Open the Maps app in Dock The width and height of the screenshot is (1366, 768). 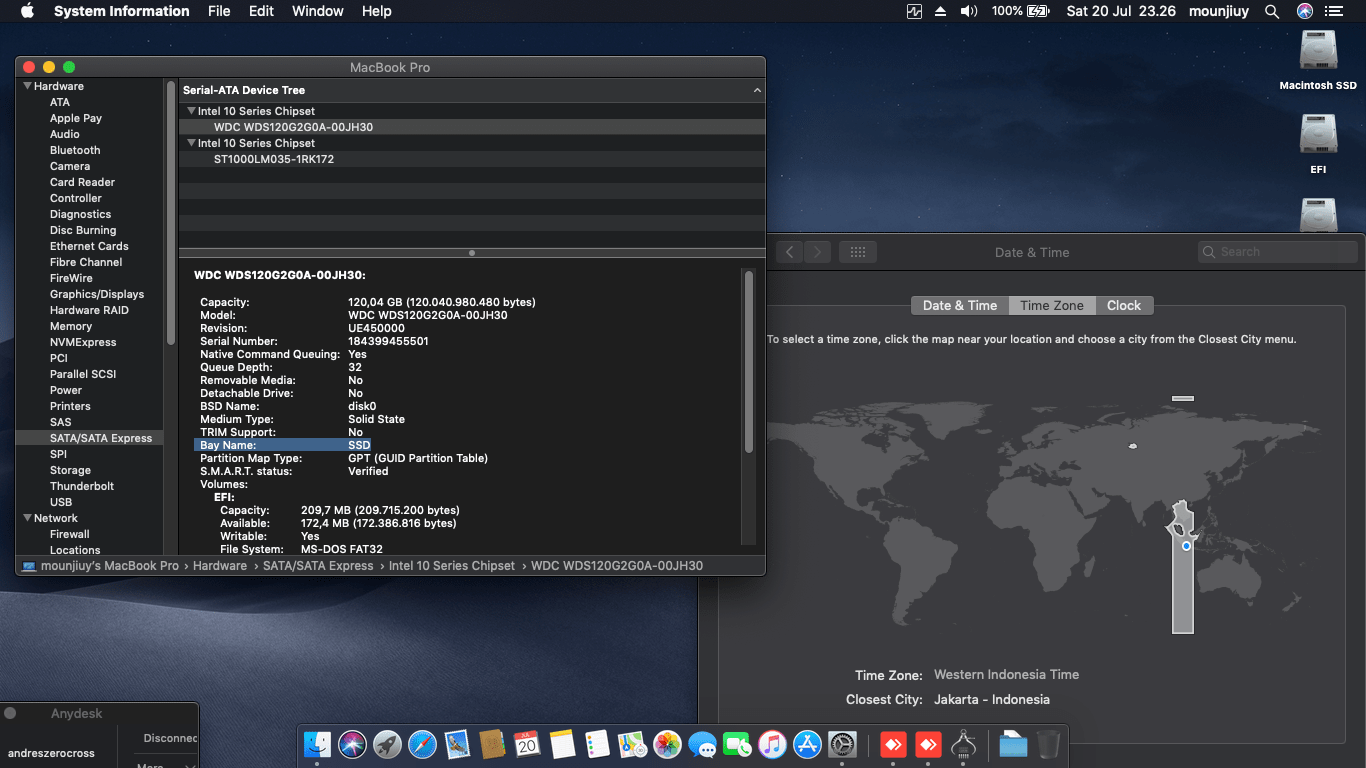[632, 744]
